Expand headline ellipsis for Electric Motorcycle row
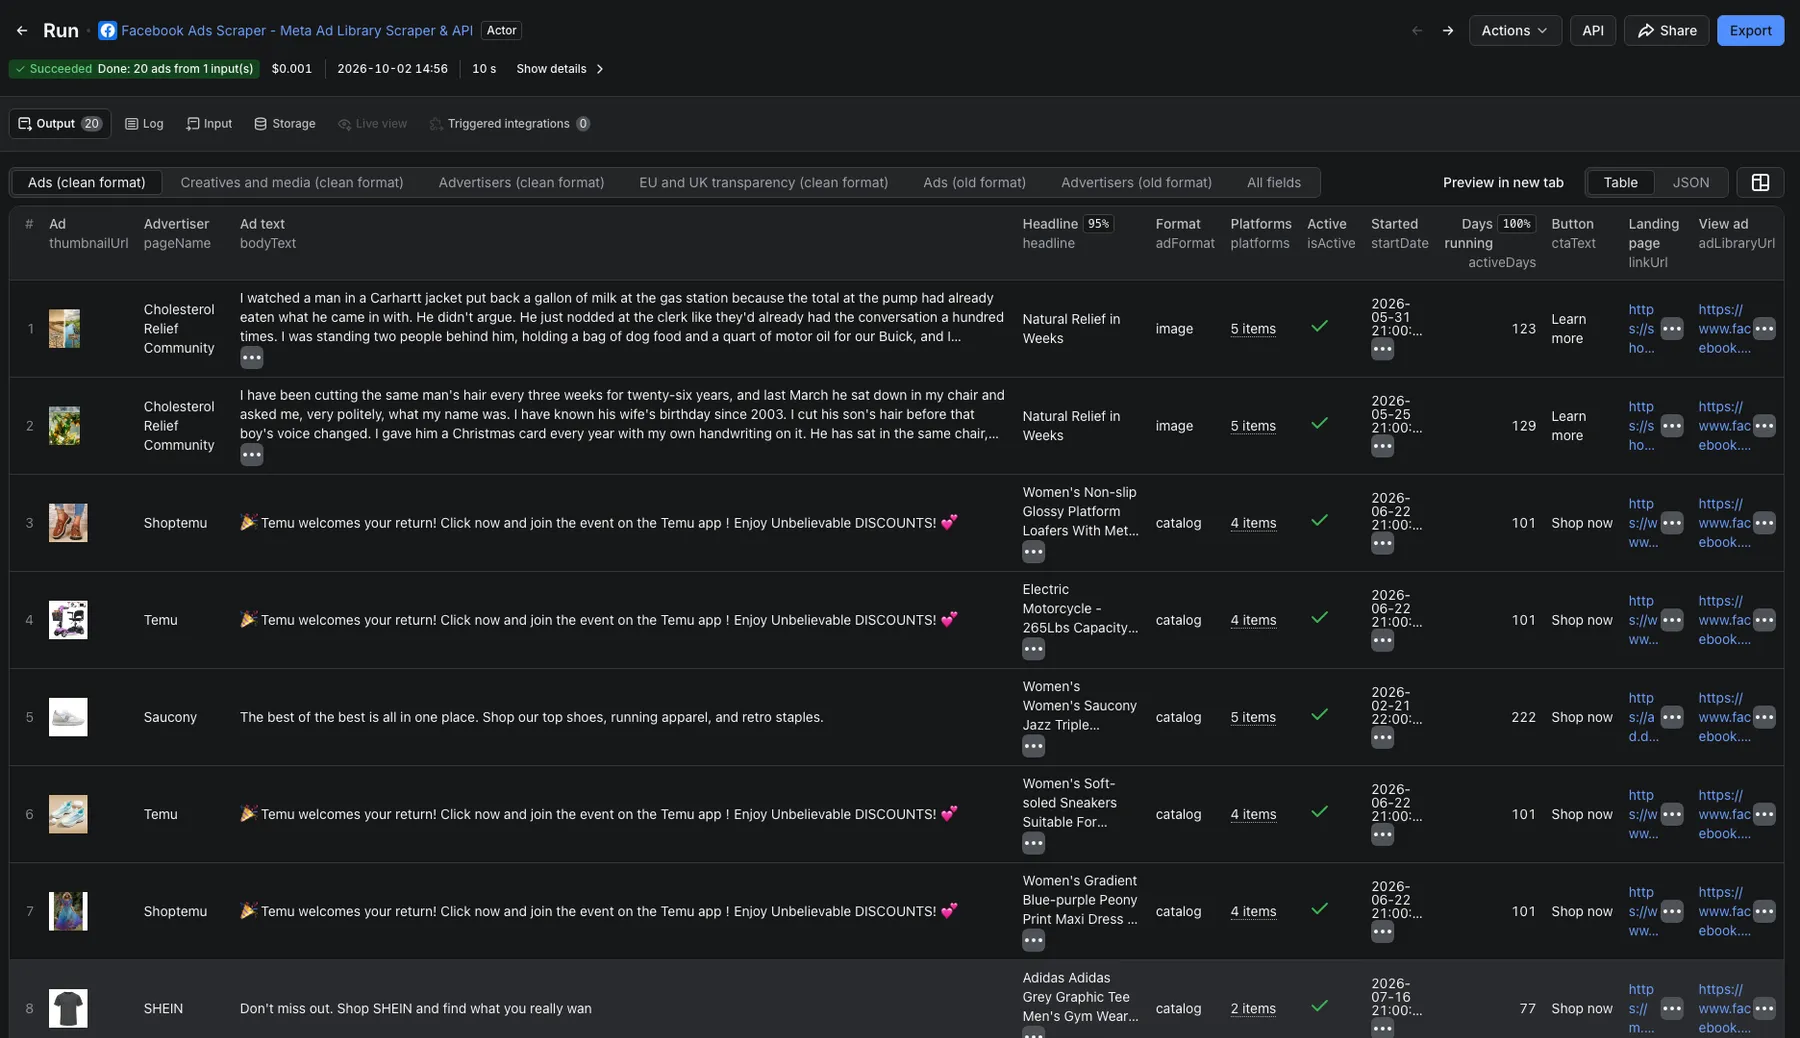This screenshot has height=1038, width=1800. click(x=1033, y=648)
